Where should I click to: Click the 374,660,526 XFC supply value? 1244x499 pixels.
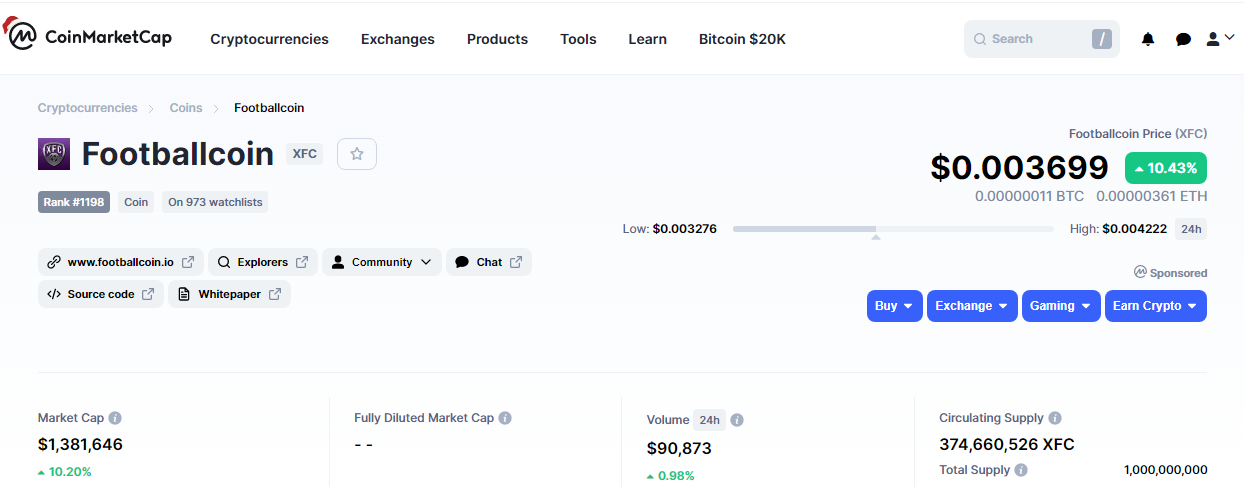click(1007, 444)
